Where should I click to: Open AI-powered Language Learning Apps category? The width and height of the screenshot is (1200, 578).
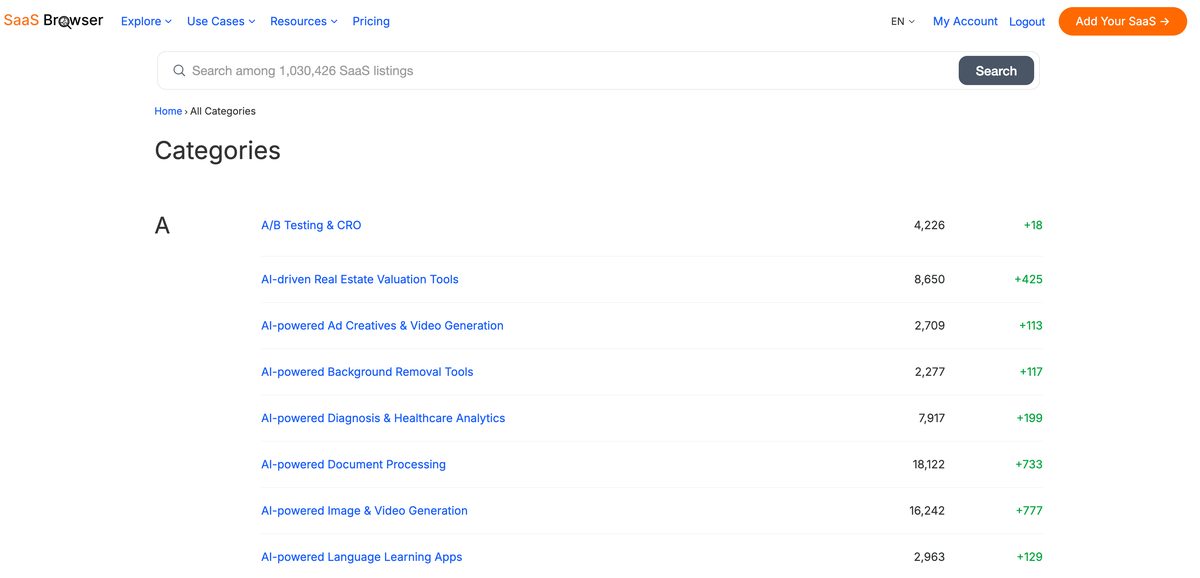[361, 556]
